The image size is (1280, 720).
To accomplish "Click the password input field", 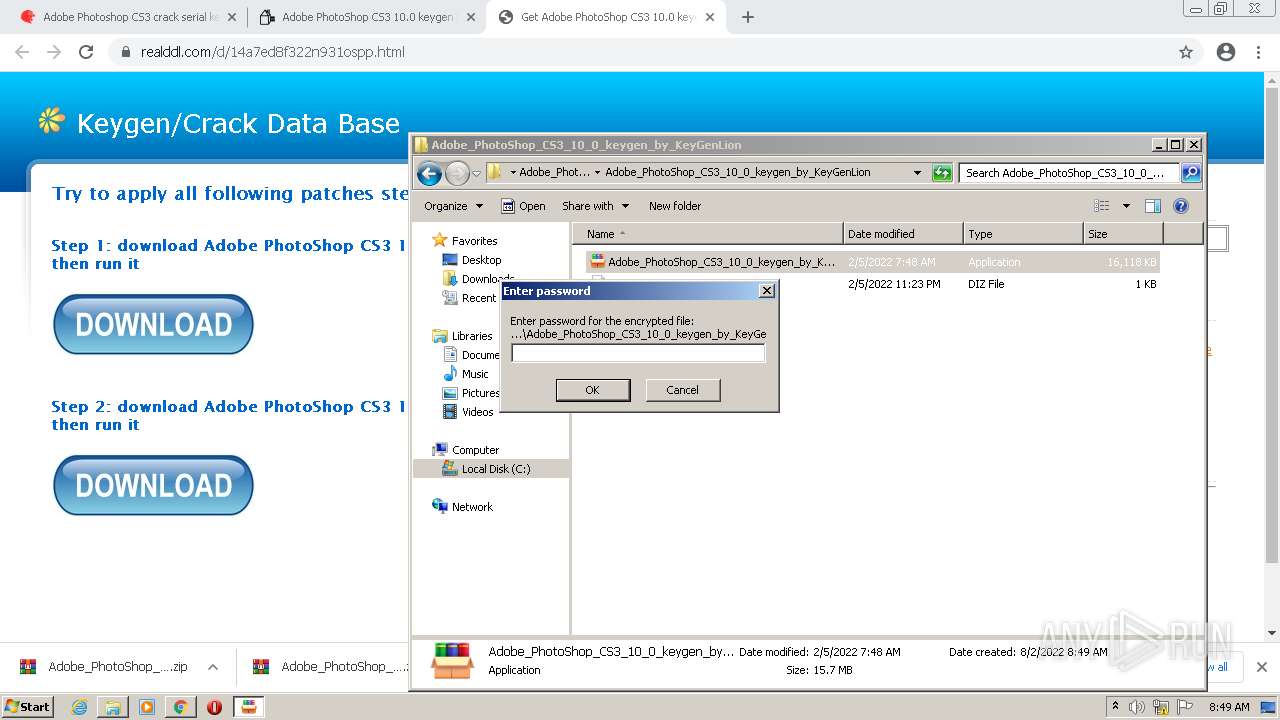I will [x=638, y=353].
